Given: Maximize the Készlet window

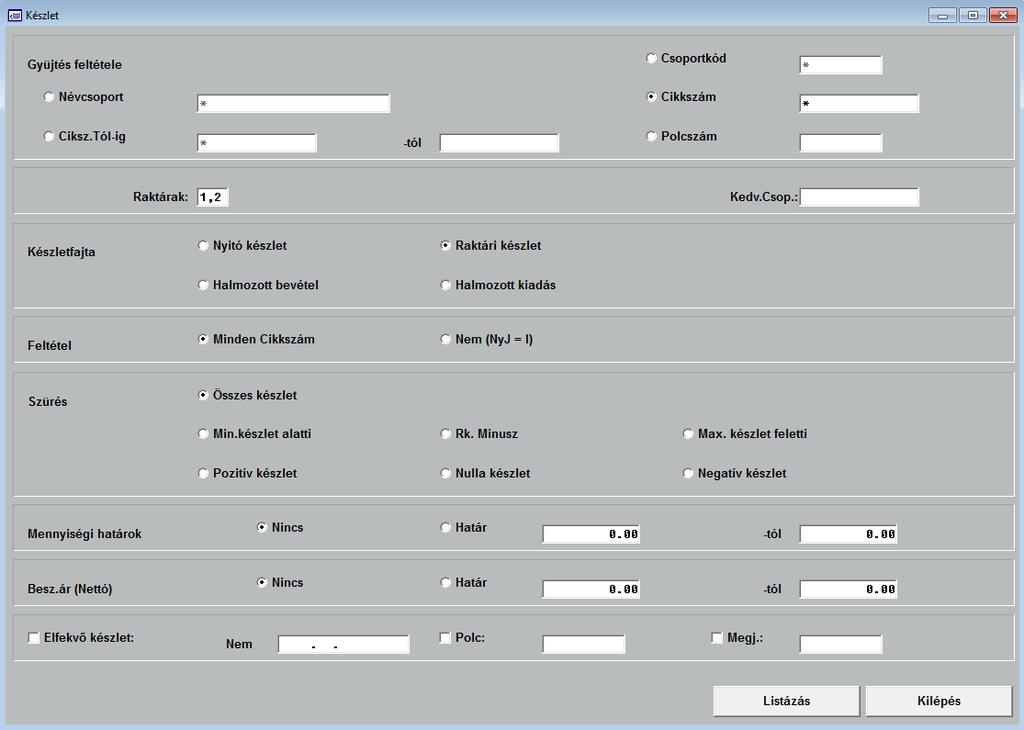Looking at the screenshot, I should coord(973,15).
